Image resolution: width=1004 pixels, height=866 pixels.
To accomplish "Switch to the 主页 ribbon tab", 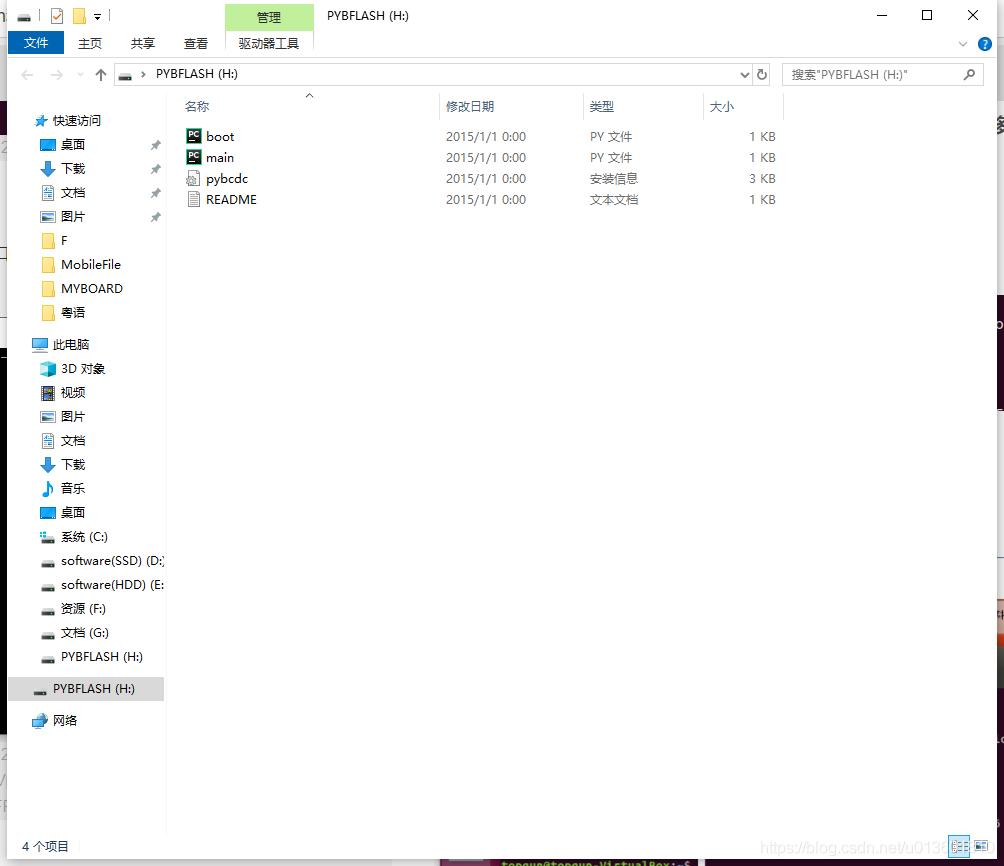I will (x=90, y=43).
